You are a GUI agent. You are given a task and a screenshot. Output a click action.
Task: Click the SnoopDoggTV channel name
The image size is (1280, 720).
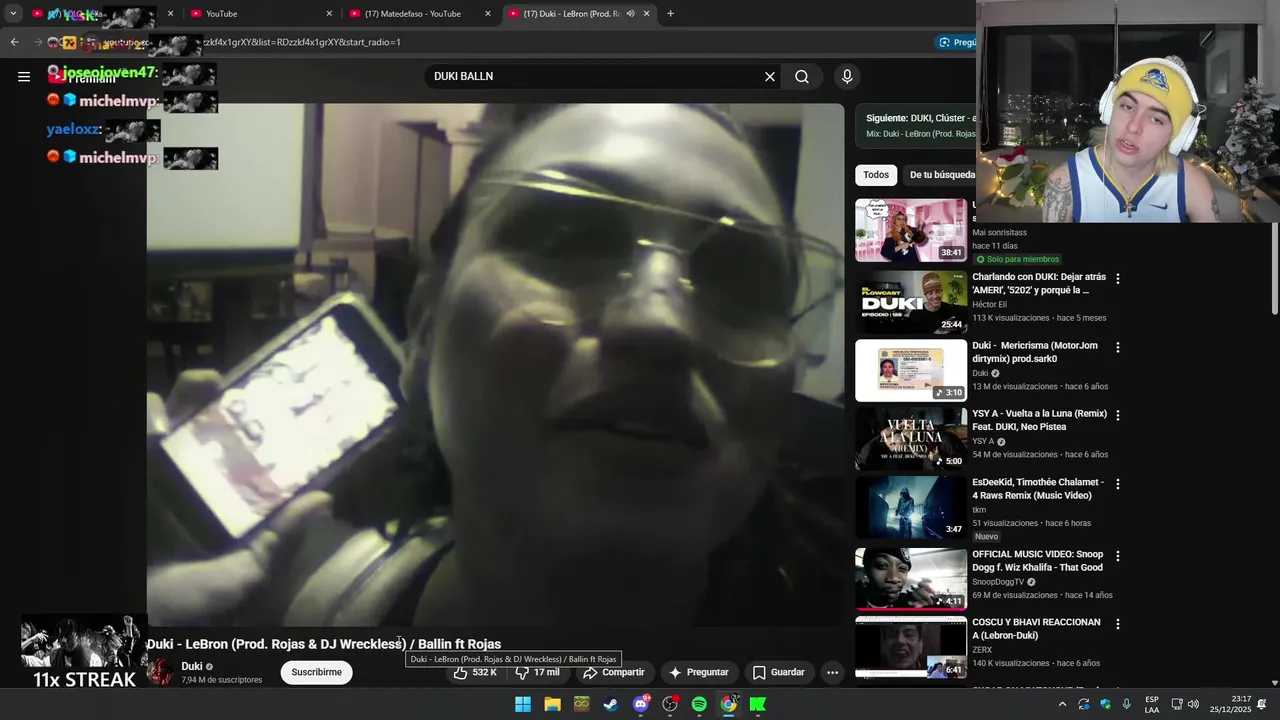point(998,582)
